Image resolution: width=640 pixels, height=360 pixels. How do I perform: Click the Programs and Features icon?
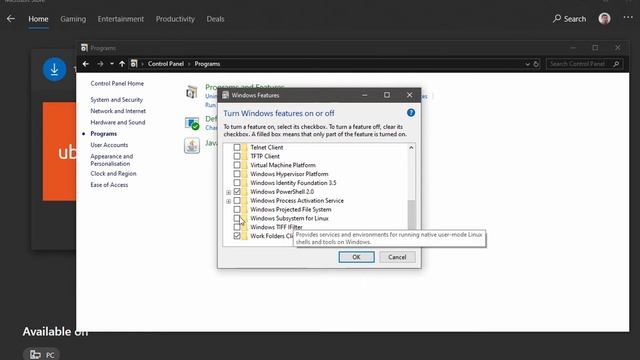(192, 92)
